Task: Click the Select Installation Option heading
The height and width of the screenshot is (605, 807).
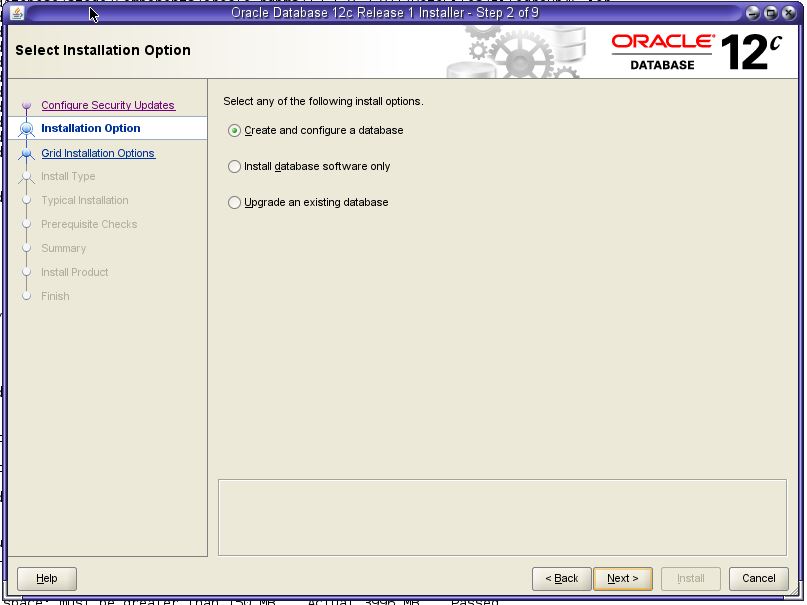Action: (103, 50)
